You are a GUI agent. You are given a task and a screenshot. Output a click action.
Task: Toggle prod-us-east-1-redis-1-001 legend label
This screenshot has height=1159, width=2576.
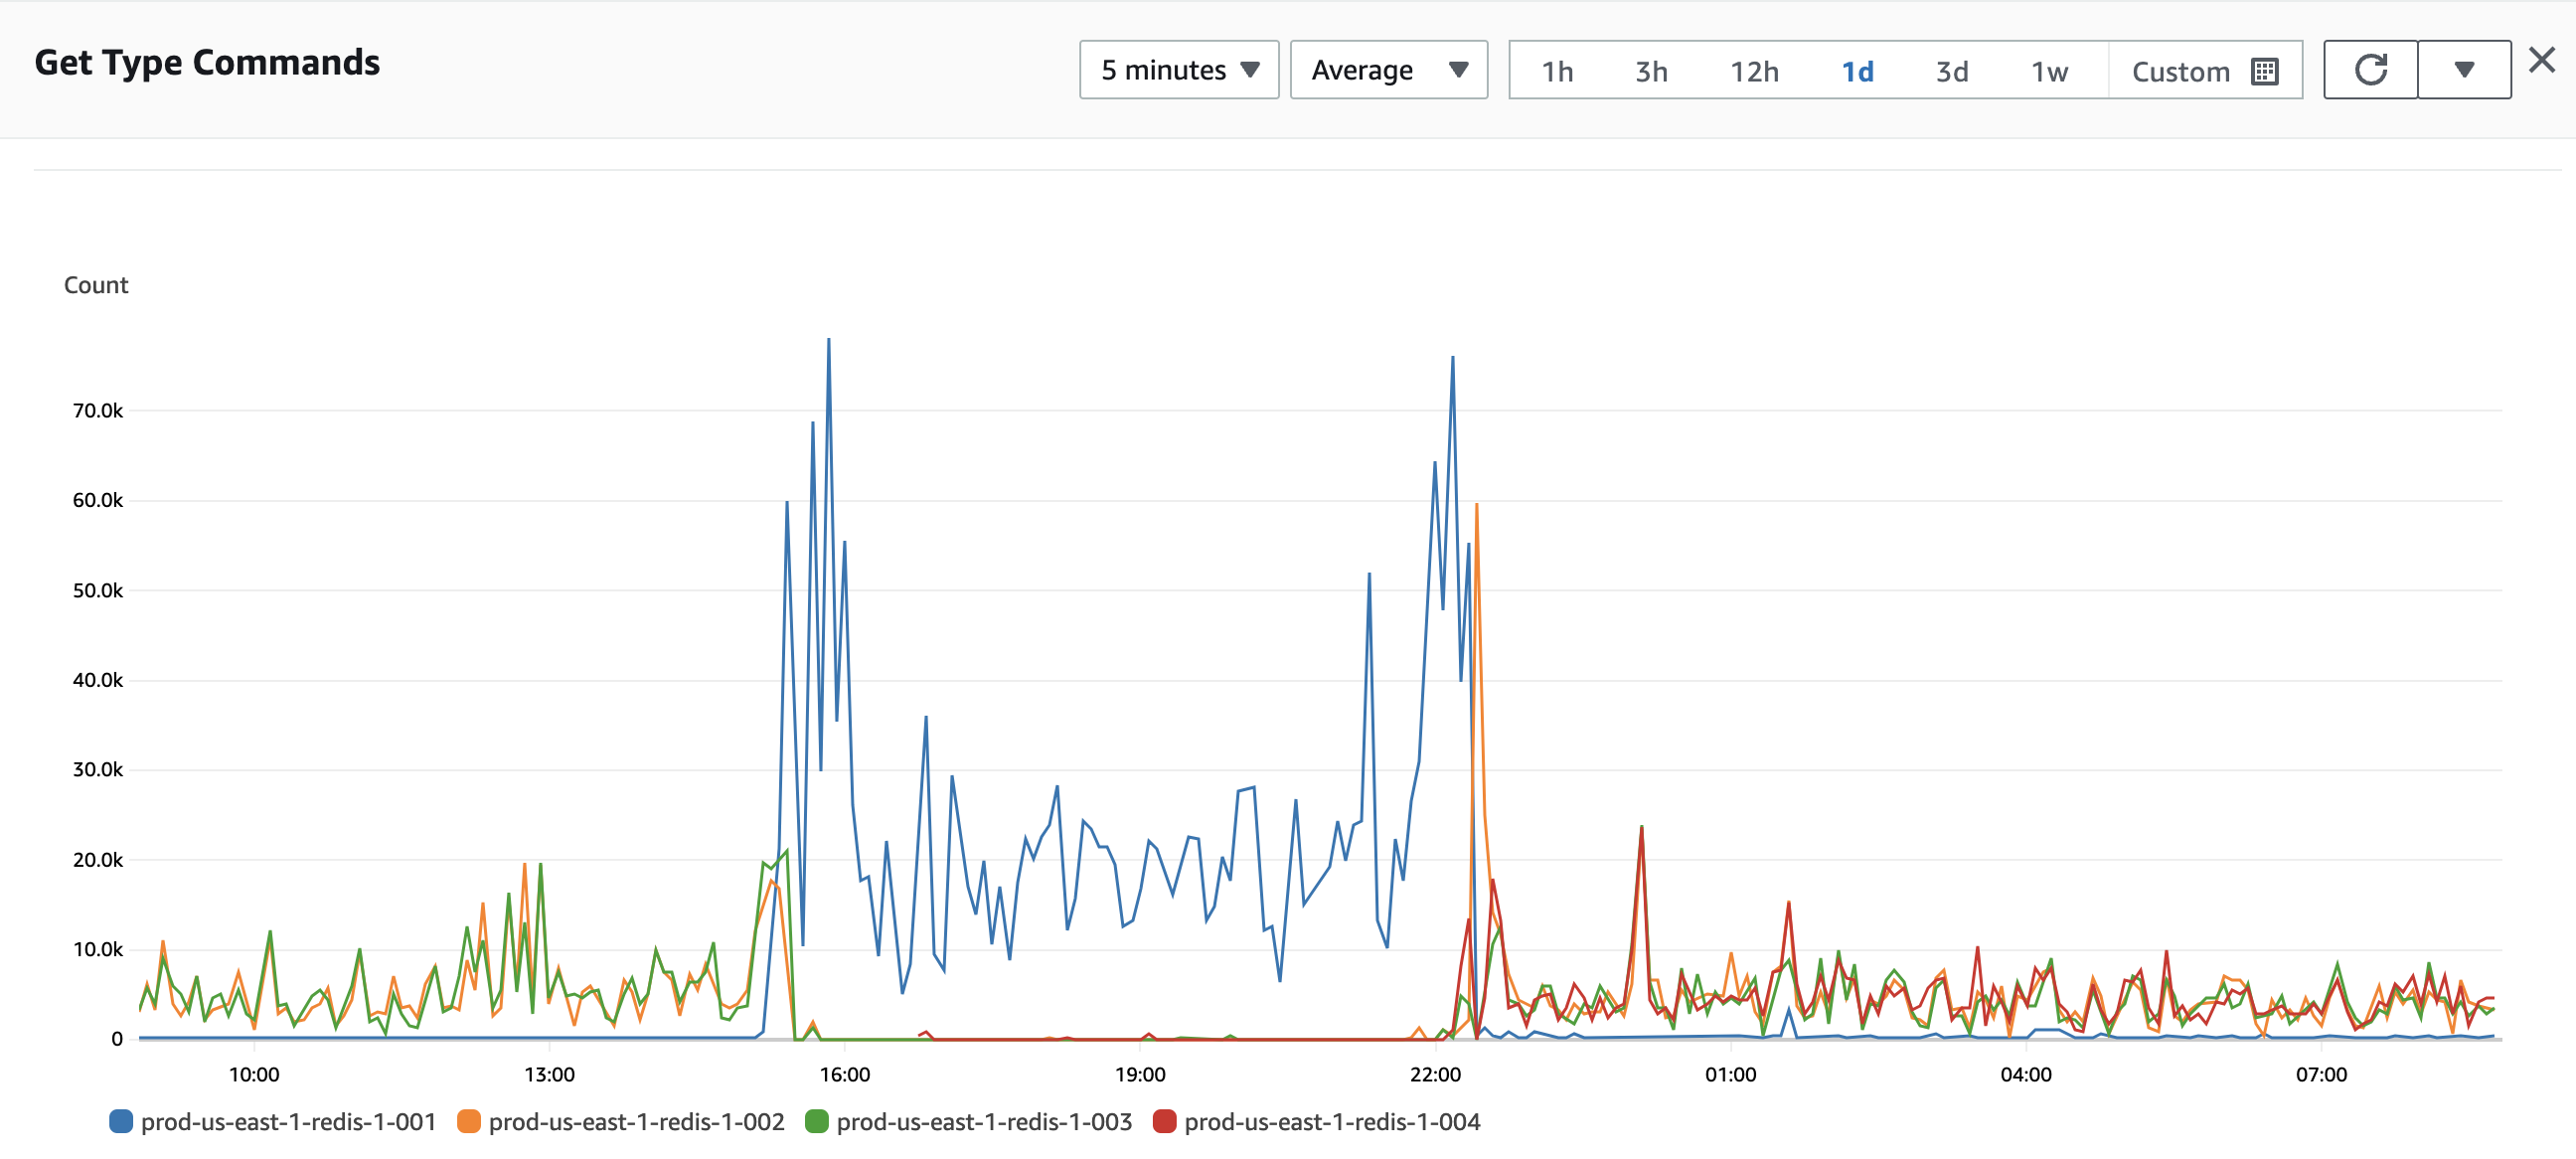(288, 1121)
